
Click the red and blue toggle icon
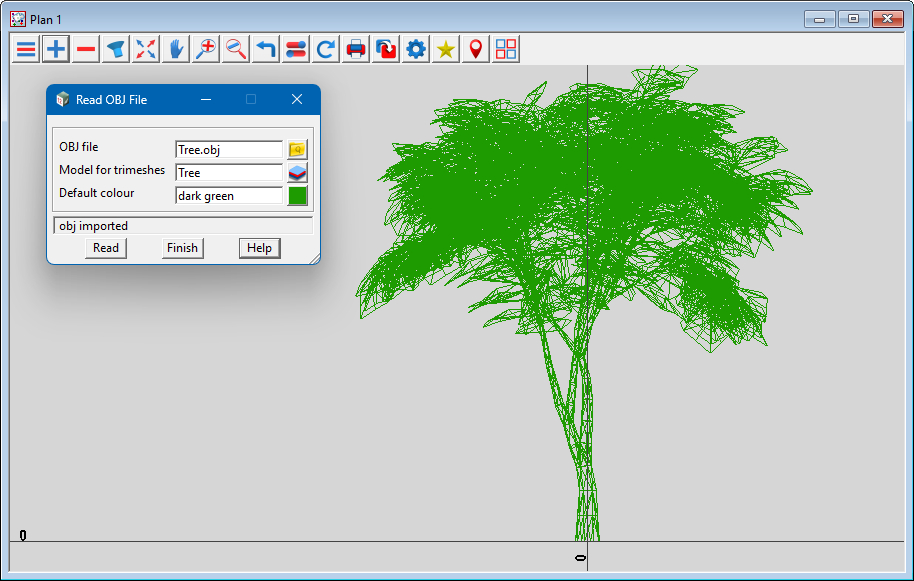296,49
